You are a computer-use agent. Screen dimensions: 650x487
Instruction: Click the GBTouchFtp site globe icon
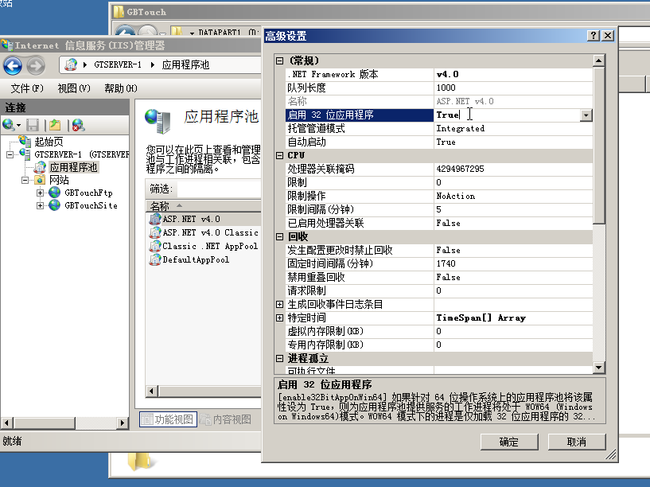click(x=54, y=192)
